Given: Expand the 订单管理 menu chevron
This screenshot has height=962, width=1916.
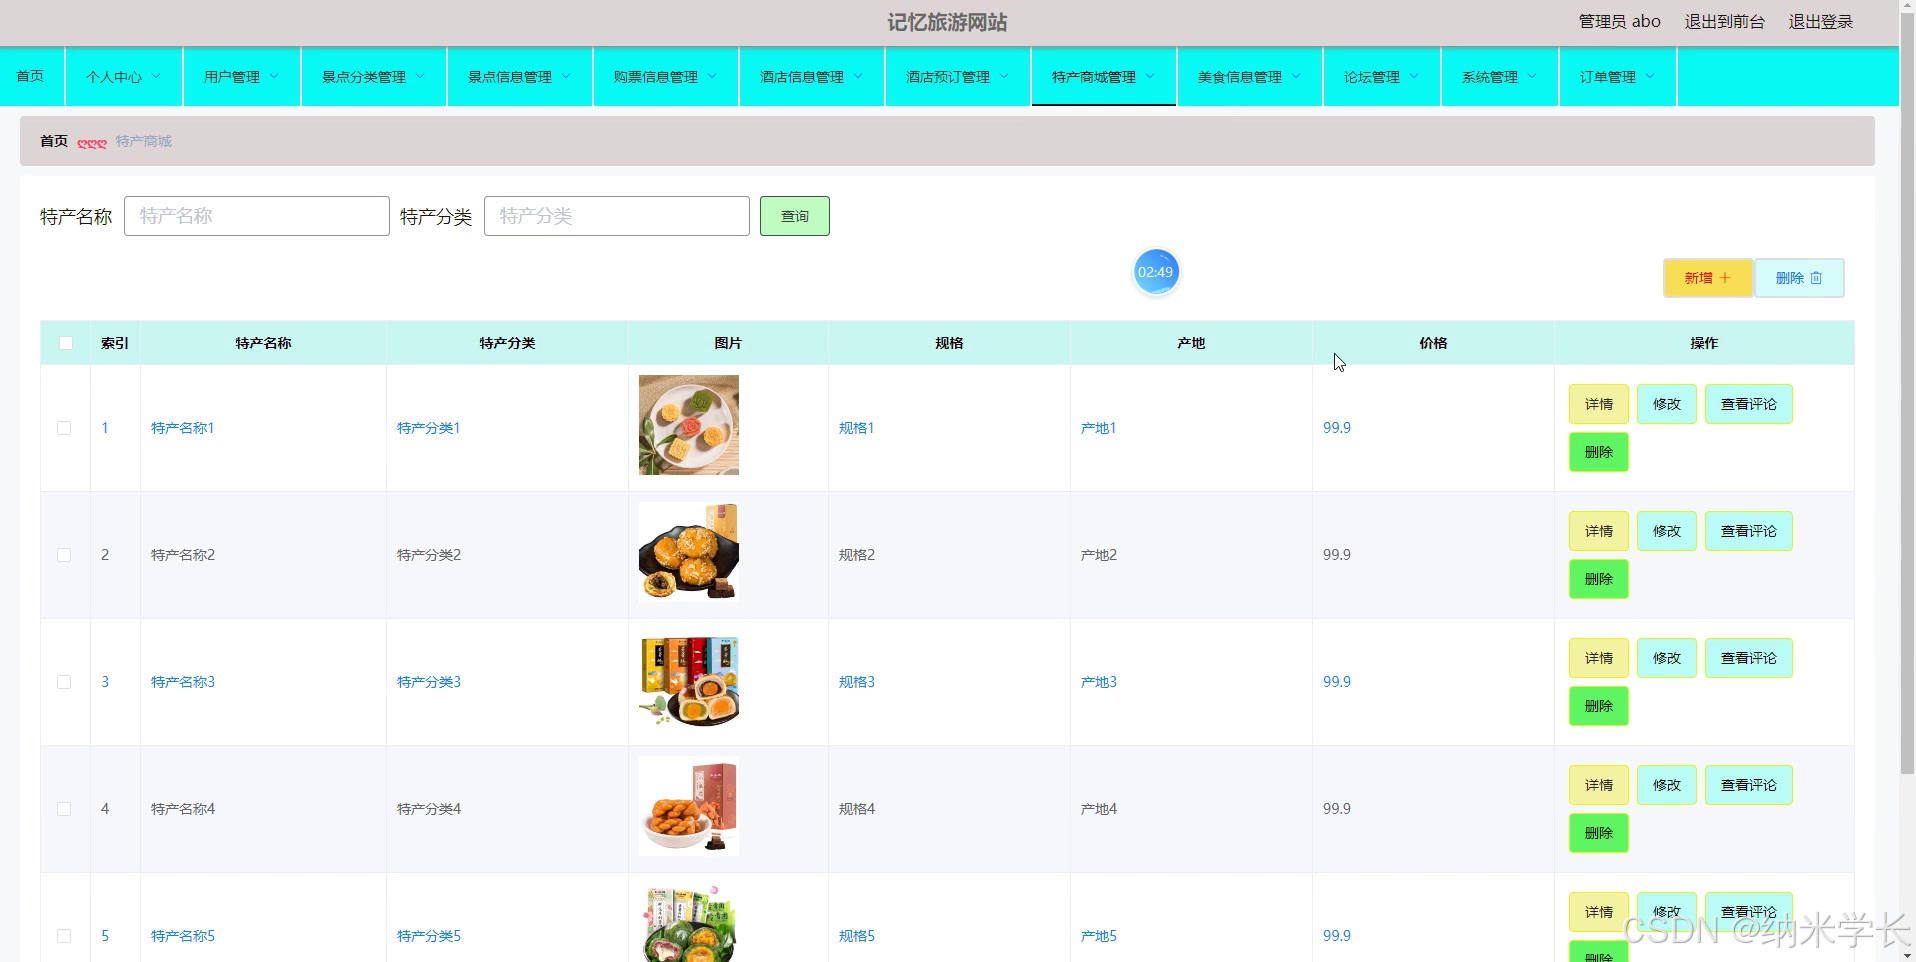Looking at the screenshot, I should pos(1650,76).
